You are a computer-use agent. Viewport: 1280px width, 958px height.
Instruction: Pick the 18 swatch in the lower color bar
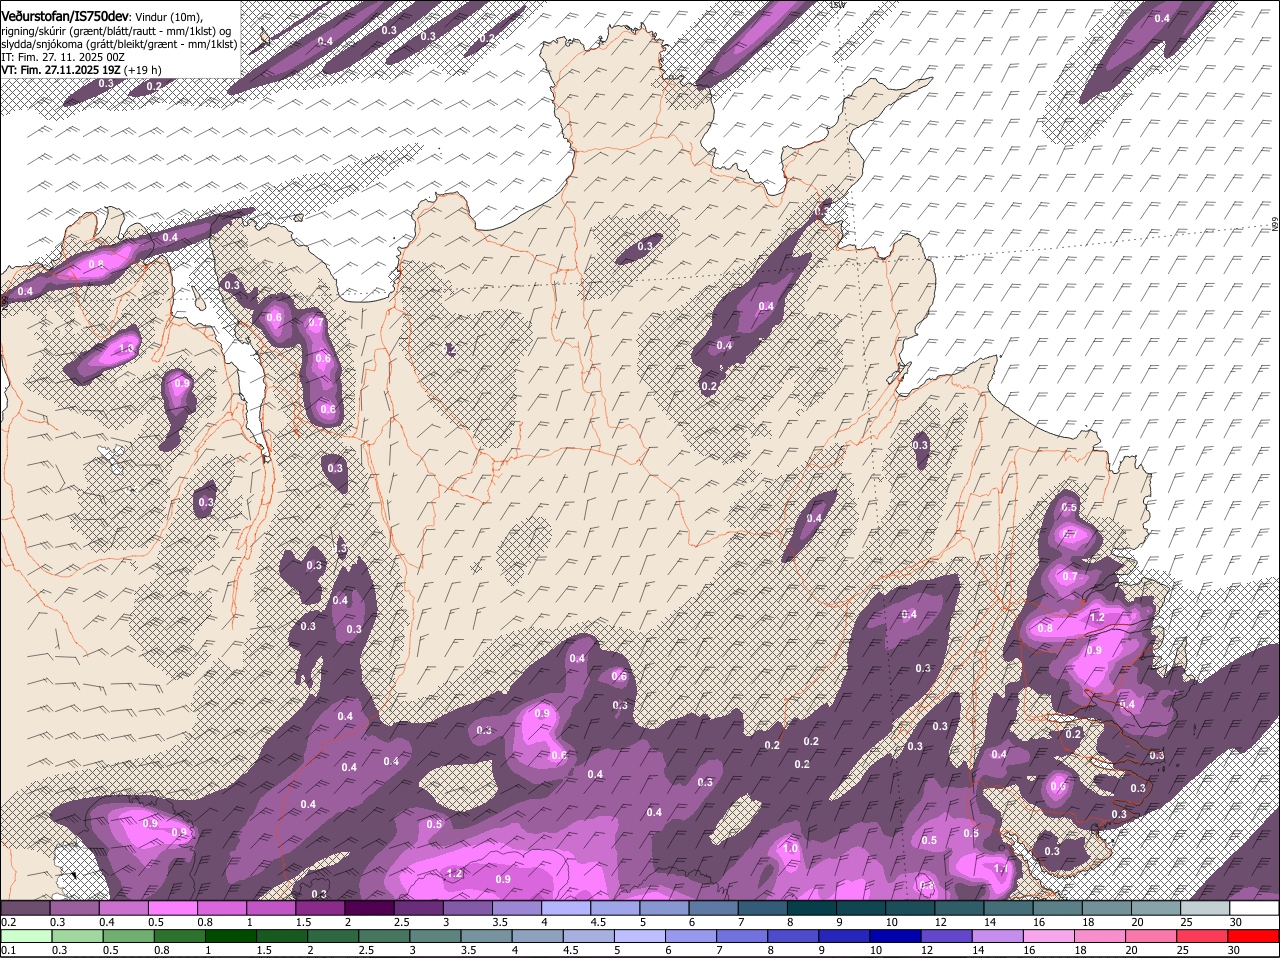tap(1099, 936)
